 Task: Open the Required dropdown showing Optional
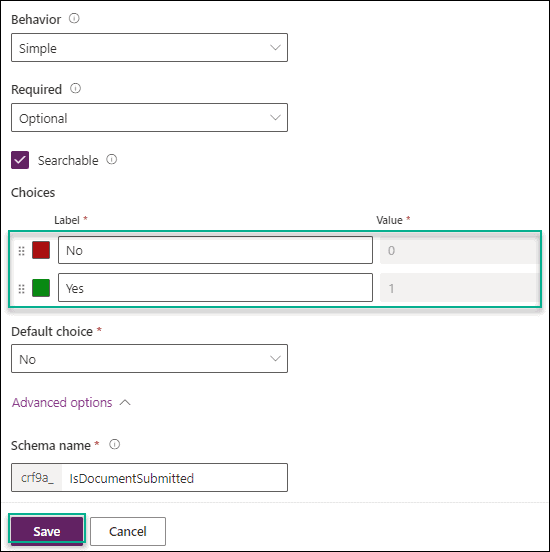coord(149,118)
